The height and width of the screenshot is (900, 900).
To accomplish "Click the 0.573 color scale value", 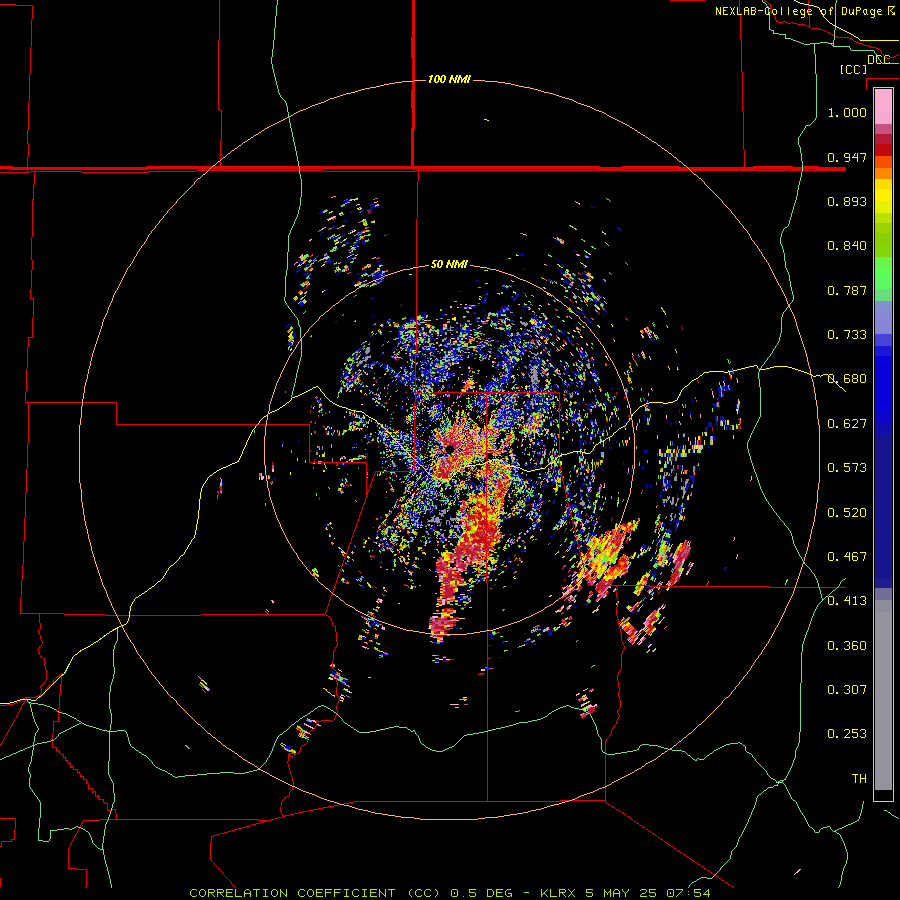I will click(x=847, y=468).
